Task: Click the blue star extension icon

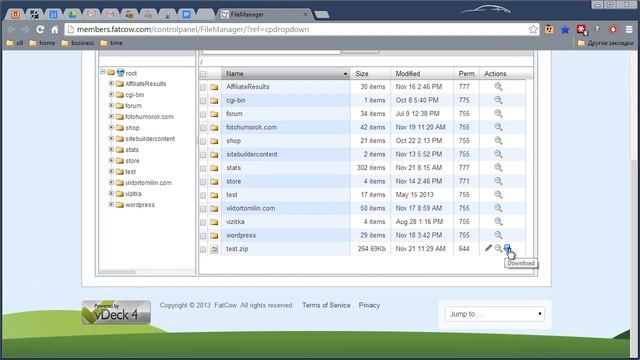Action: [x=565, y=29]
